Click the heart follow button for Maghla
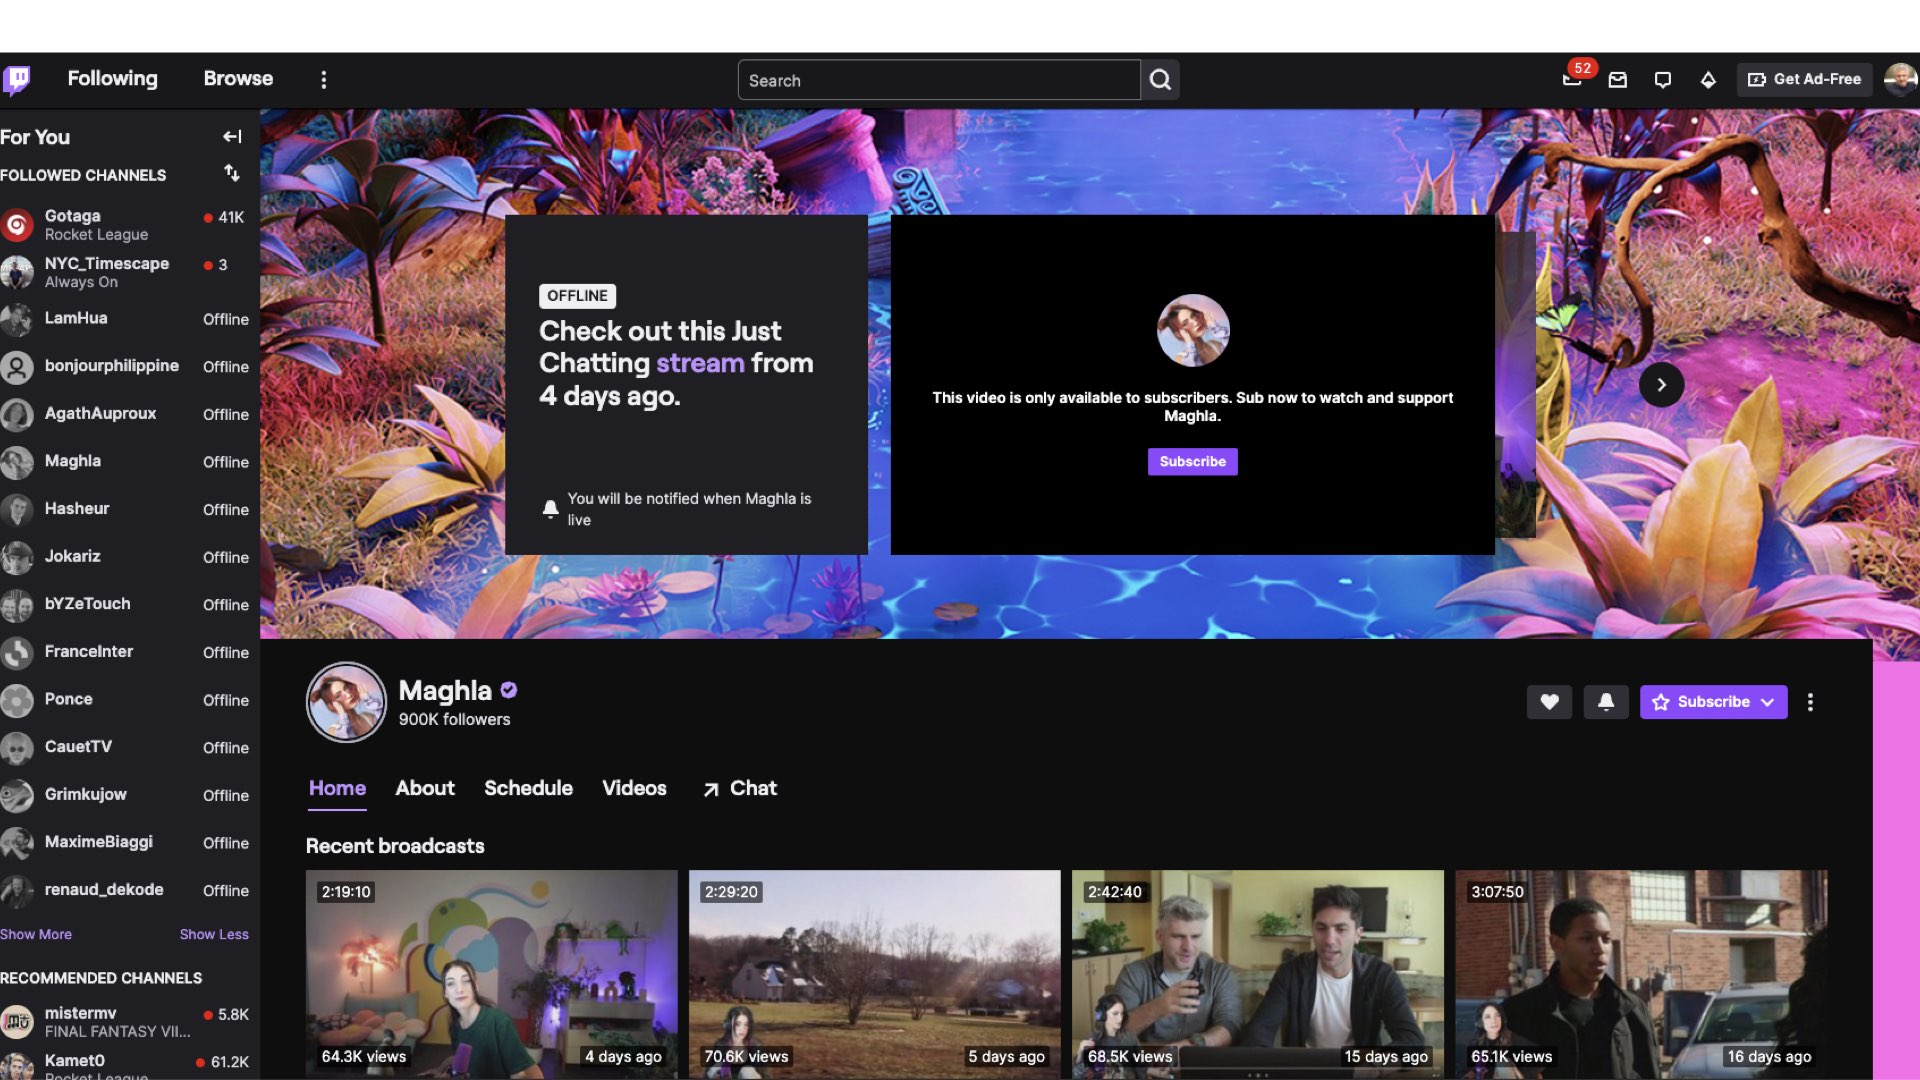 point(1549,702)
